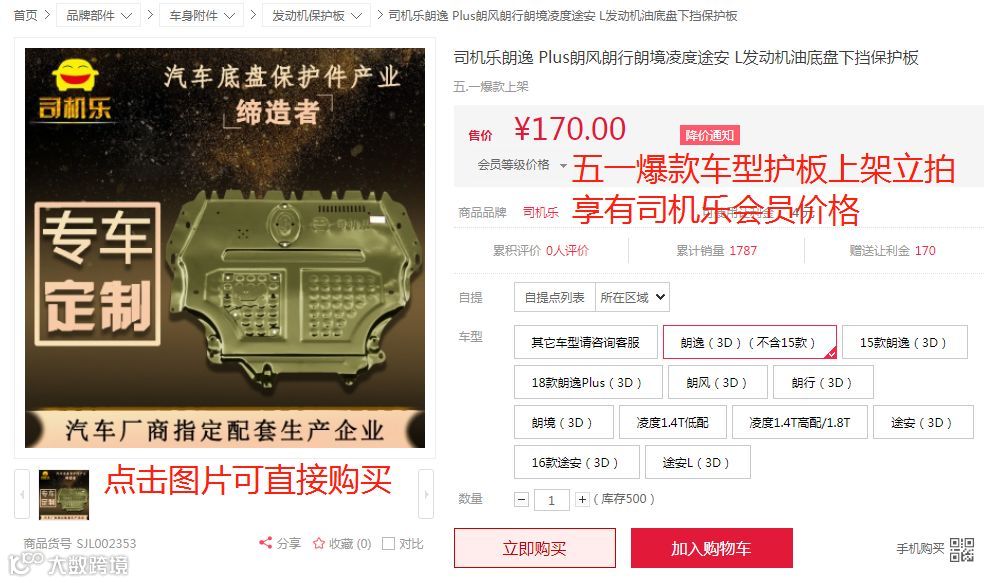Select the 朗风（3D） car model option
Screen dimensions: 988x583
pyautogui.click(x=717, y=383)
